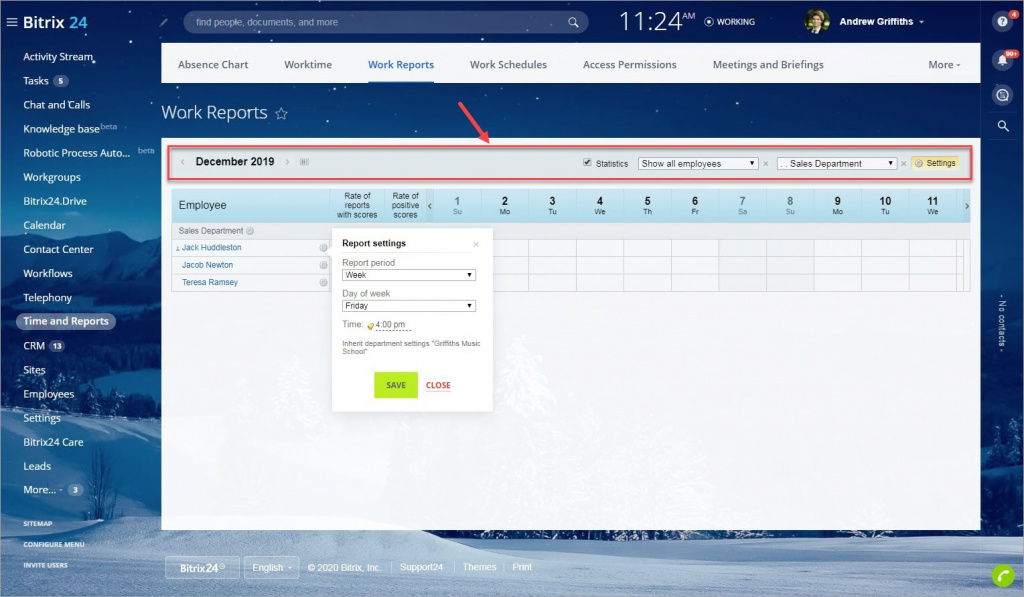Open Bitrix24.Drive in sidebar
1024x597 pixels.
pos(55,201)
